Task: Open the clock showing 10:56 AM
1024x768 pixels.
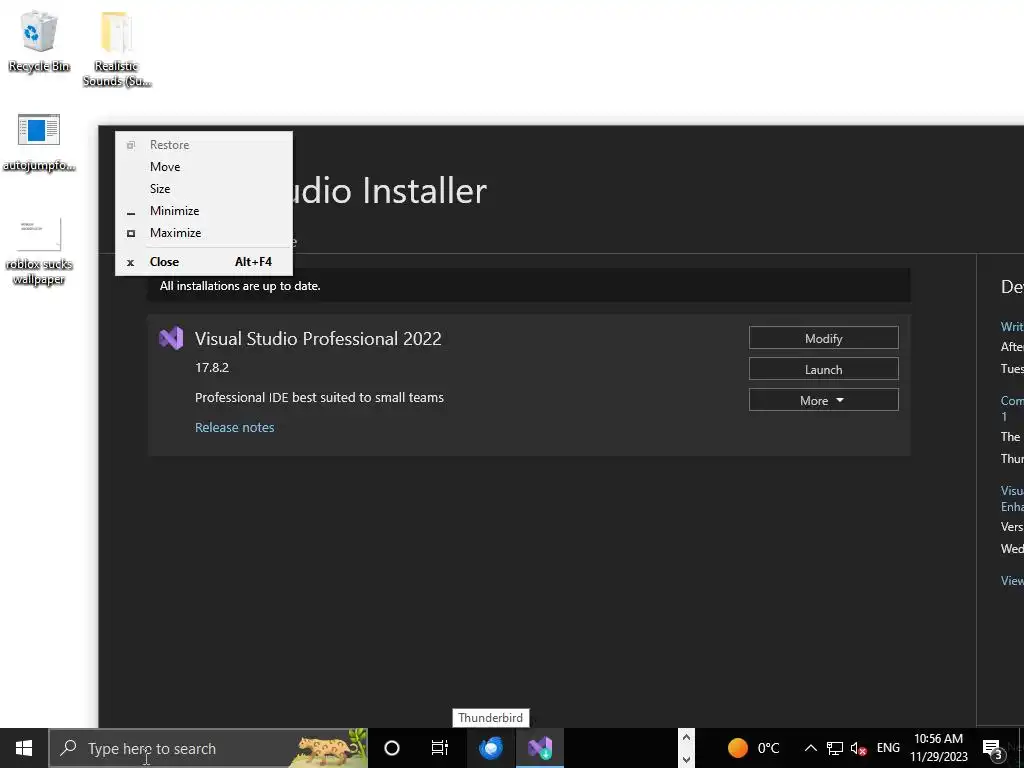Action: click(x=938, y=748)
